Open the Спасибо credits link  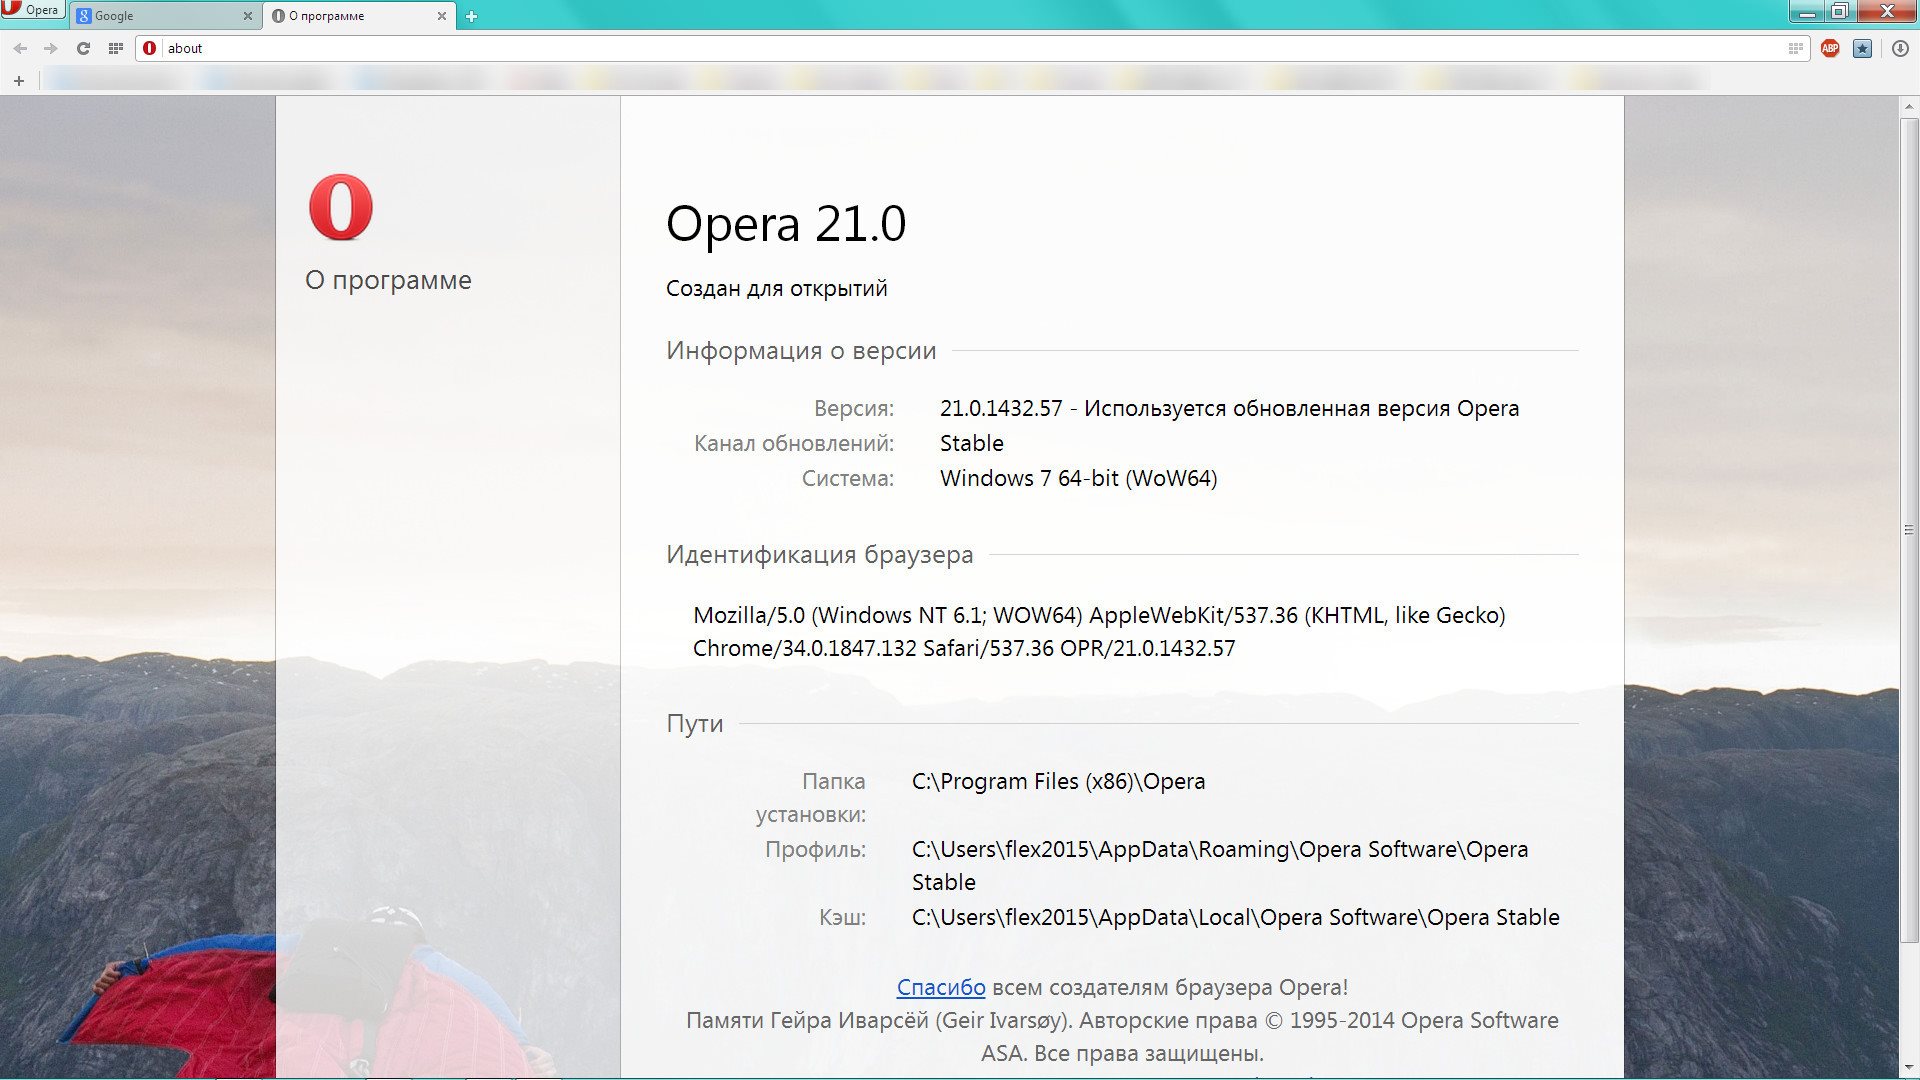pyautogui.click(x=941, y=987)
